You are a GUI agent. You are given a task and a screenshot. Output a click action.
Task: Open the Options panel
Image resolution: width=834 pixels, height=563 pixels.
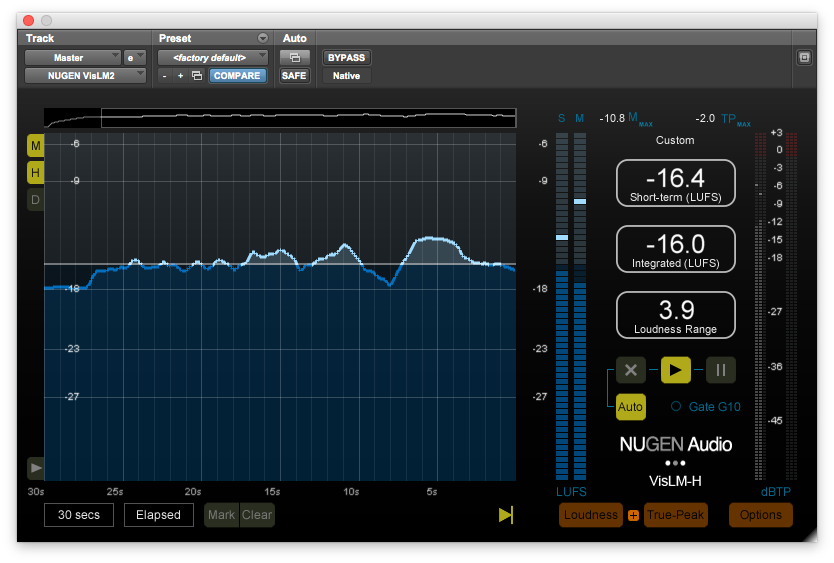[x=761, y=515]
